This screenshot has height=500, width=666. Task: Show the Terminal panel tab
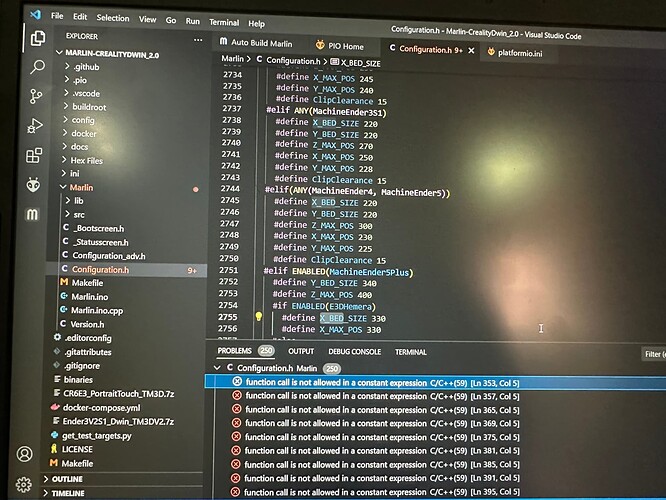coord(410,352)
